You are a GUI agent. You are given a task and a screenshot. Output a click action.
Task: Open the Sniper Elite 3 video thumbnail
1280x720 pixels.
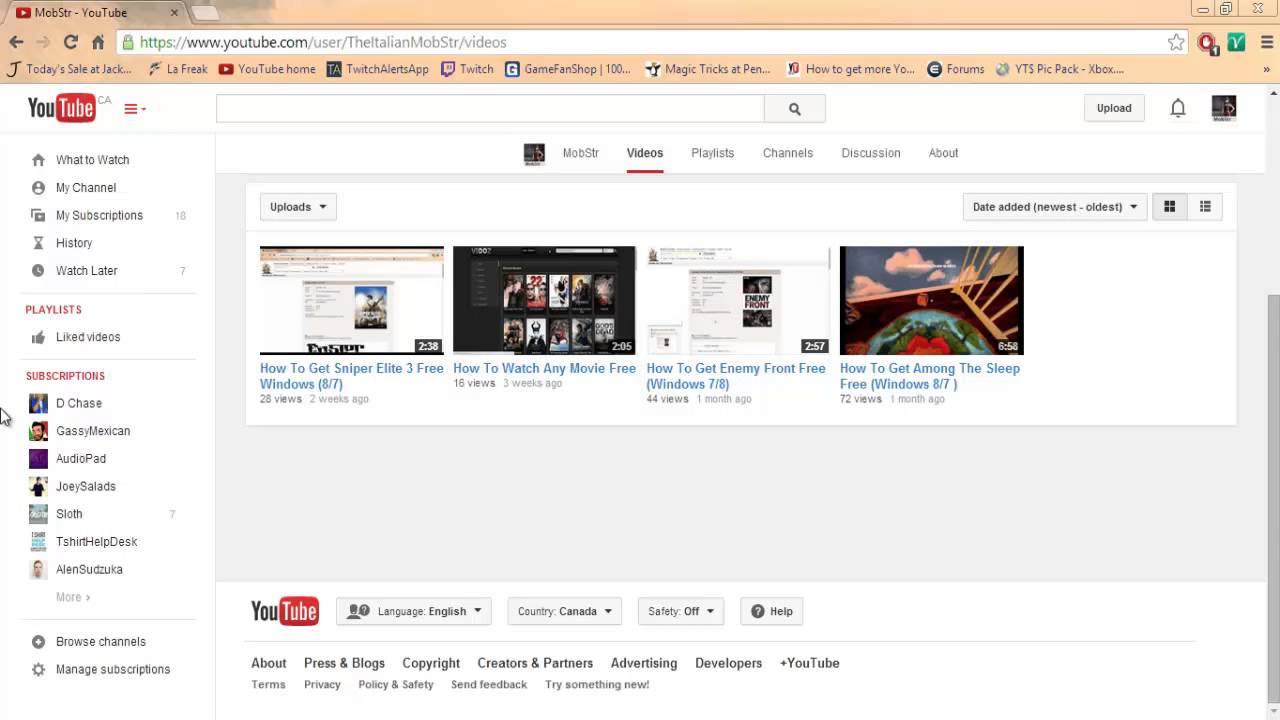351,300
